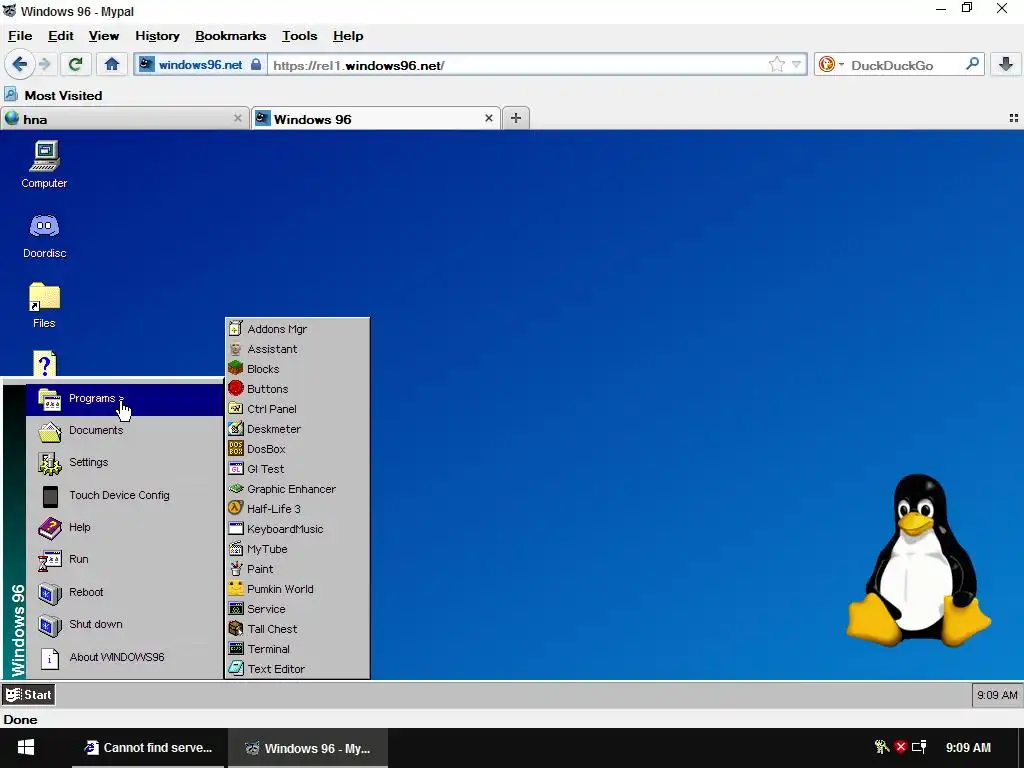Open the Edit menu
Viewport: 1024px width, 768px height.
(x=61, y=36)
